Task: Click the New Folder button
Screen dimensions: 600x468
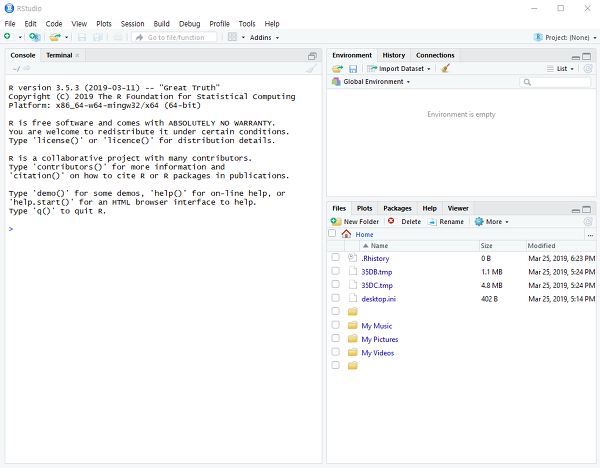Action: (x=355, y=222)
